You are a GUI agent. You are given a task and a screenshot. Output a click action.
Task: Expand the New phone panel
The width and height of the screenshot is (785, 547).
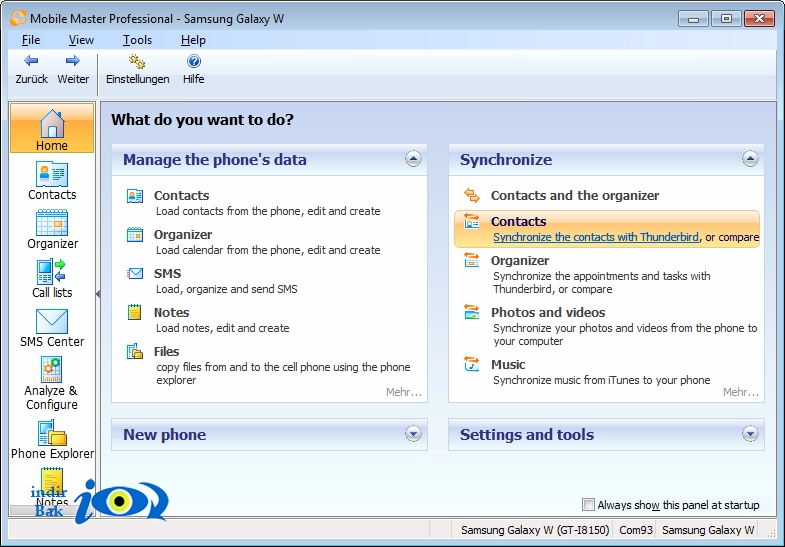(413, 433)
